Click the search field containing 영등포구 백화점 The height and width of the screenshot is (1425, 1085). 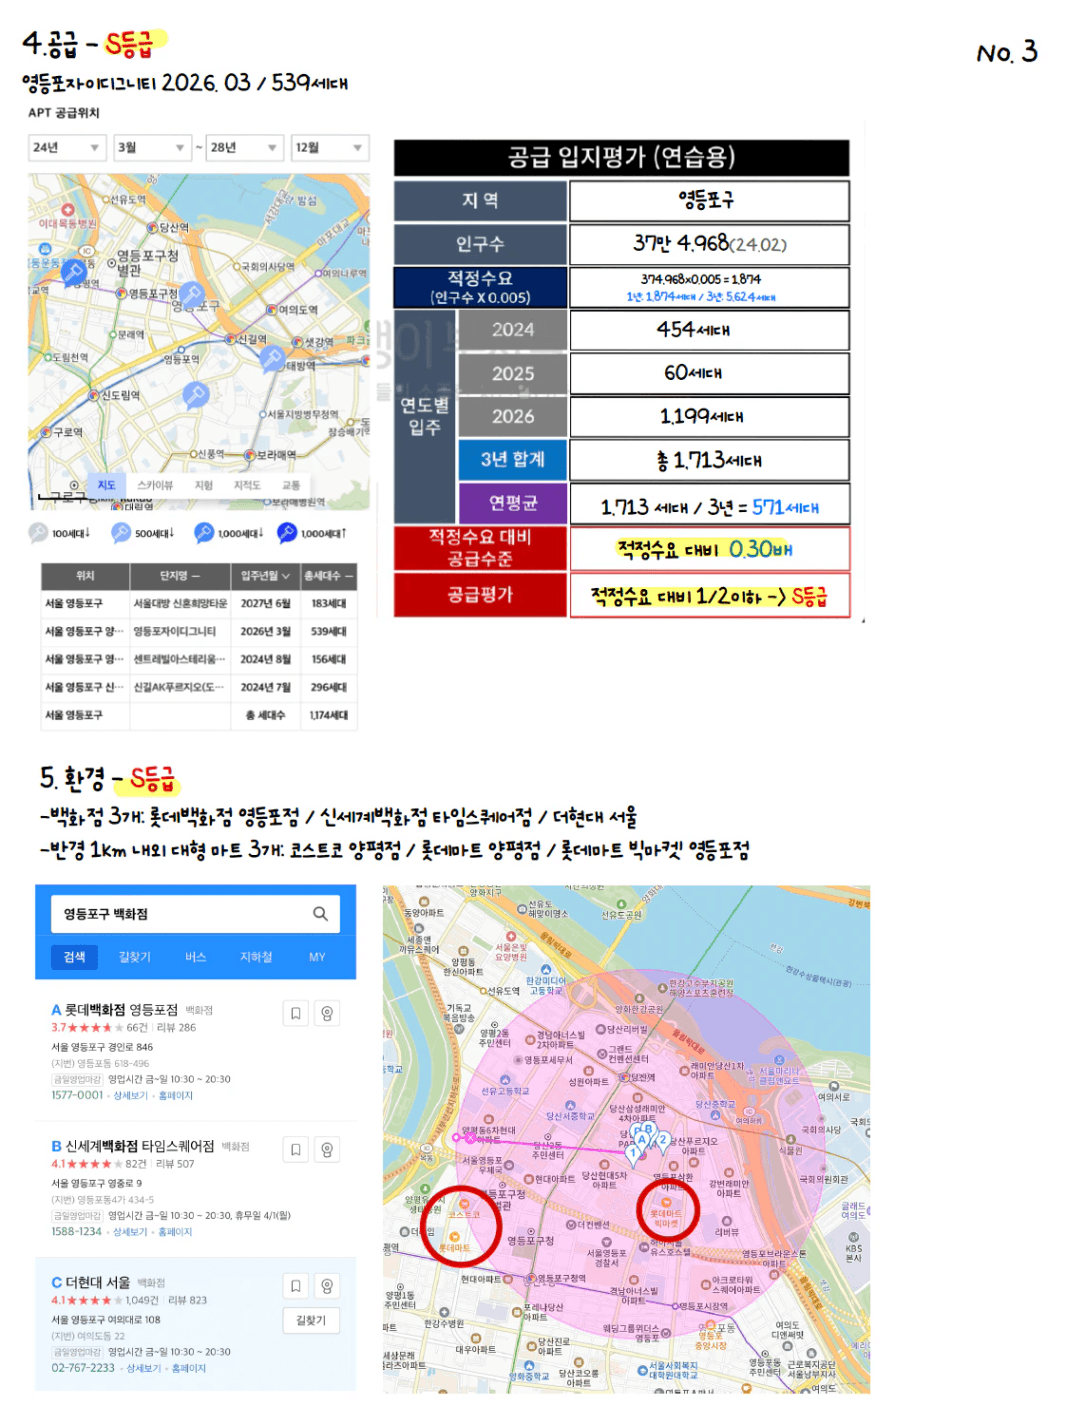click(x=195, y=914)
